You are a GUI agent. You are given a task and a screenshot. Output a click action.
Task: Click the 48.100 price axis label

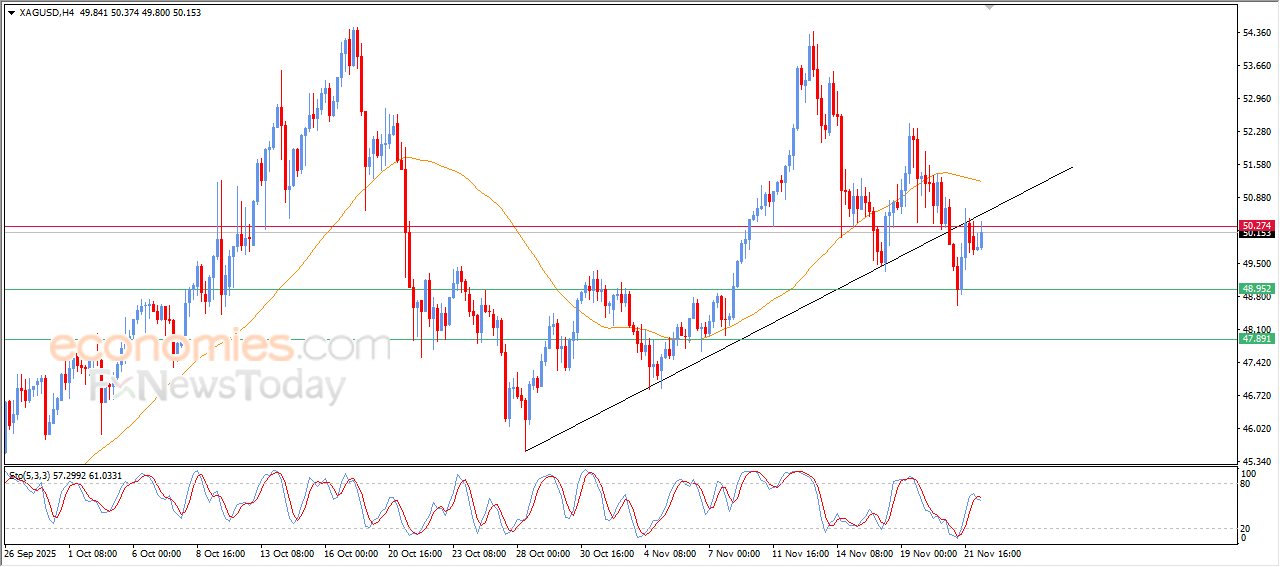1259,330
